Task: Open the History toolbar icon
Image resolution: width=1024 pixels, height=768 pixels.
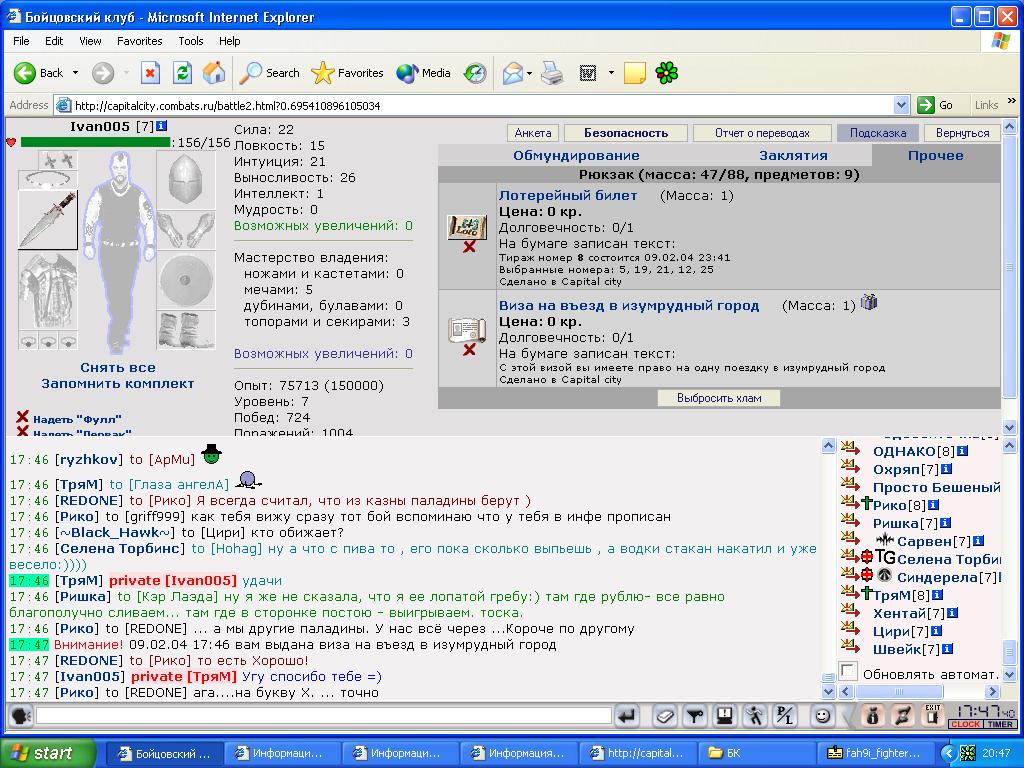Action: click(475, 73)
